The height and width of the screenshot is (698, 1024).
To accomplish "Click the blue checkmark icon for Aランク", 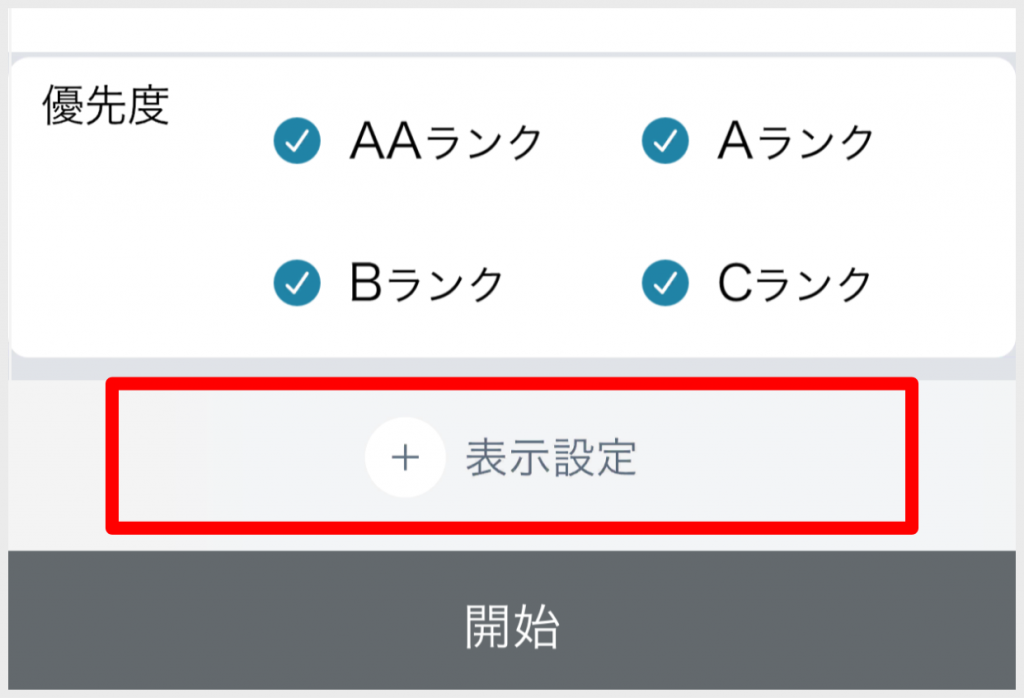I will (664, 142).
